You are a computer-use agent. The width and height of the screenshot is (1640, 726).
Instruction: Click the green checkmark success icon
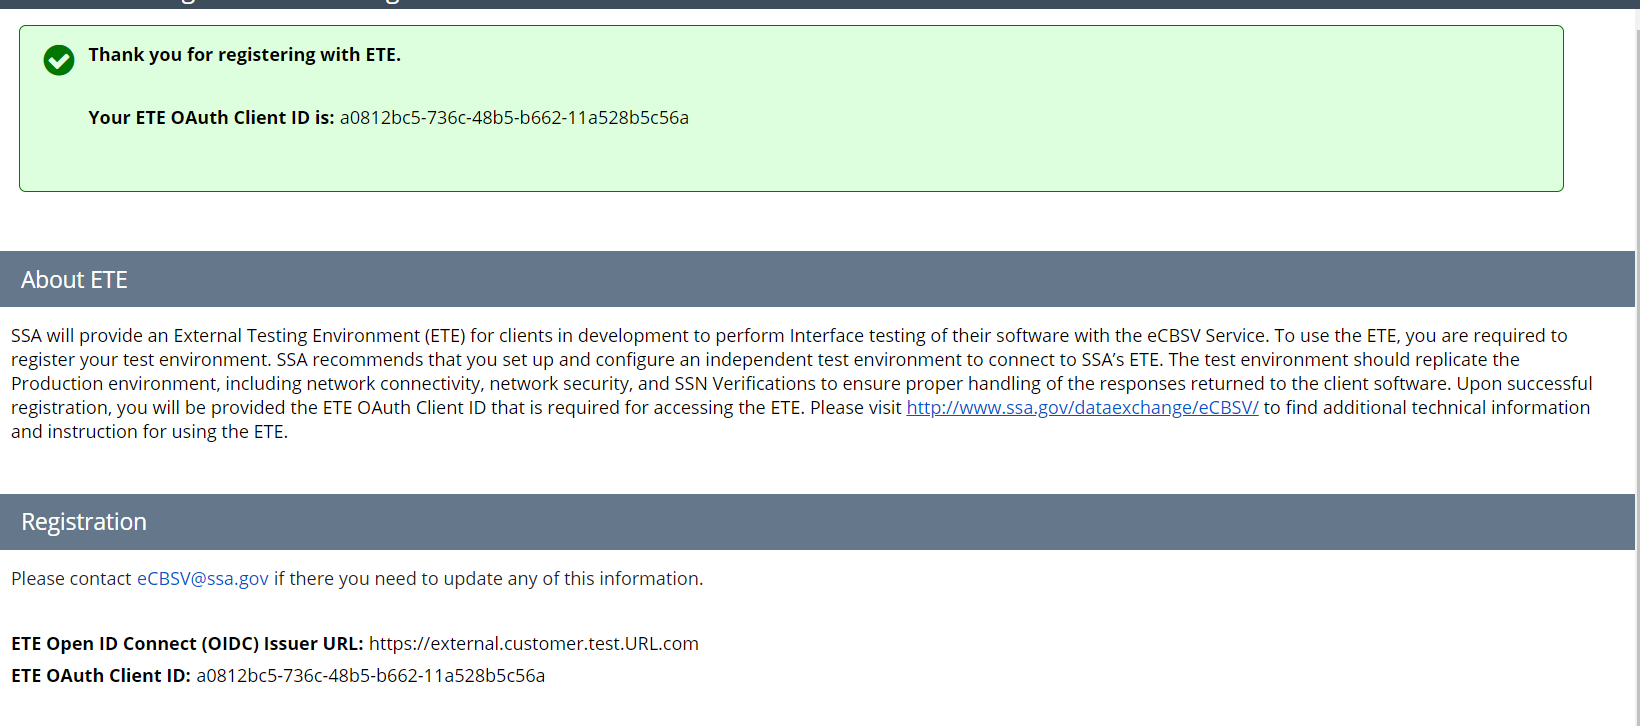point(59,60)
